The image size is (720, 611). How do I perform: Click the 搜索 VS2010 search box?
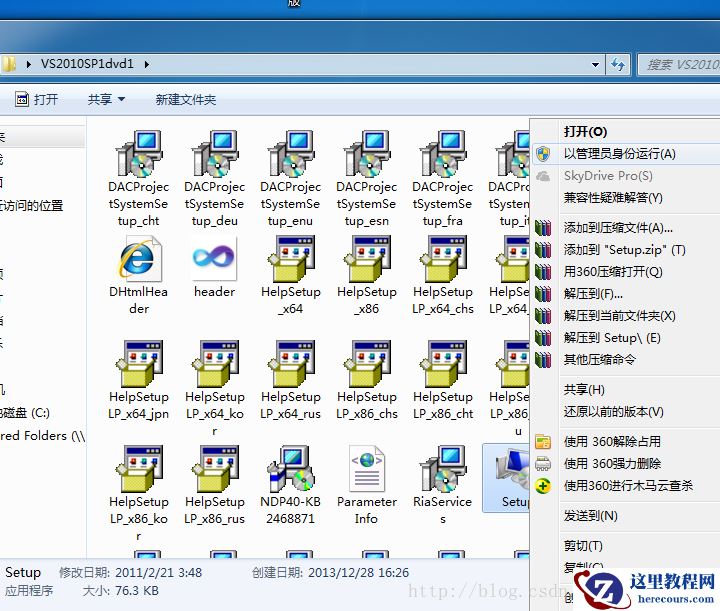[x=680, y=65]
